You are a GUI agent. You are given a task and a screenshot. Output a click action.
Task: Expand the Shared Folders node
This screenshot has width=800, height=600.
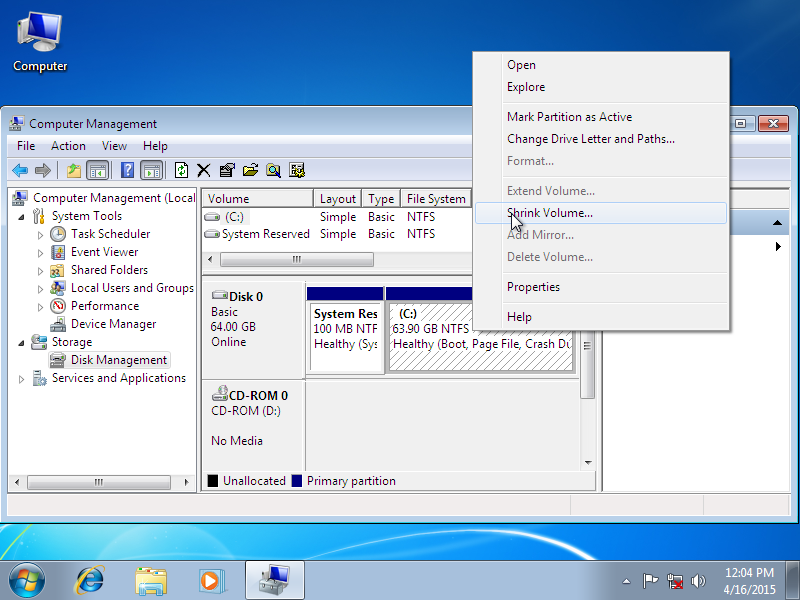pyautogui.click(x=40, y=271)
